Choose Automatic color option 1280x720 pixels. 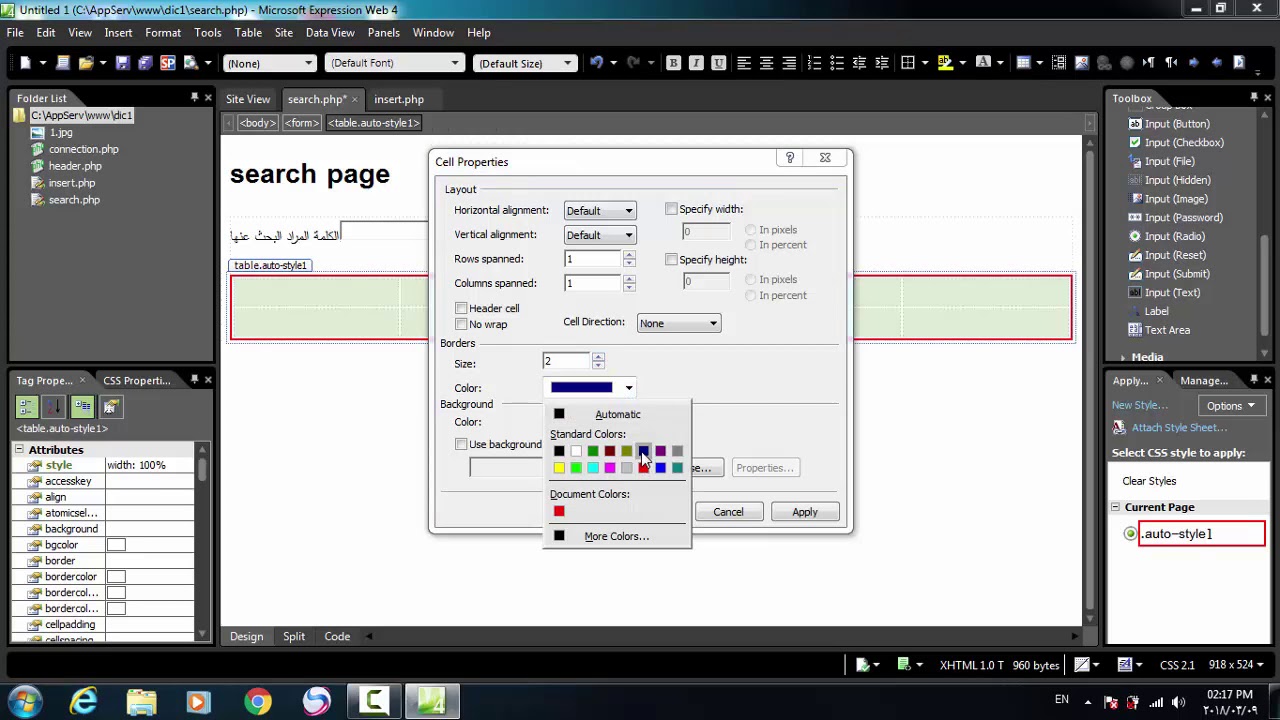tap(618, 414)
